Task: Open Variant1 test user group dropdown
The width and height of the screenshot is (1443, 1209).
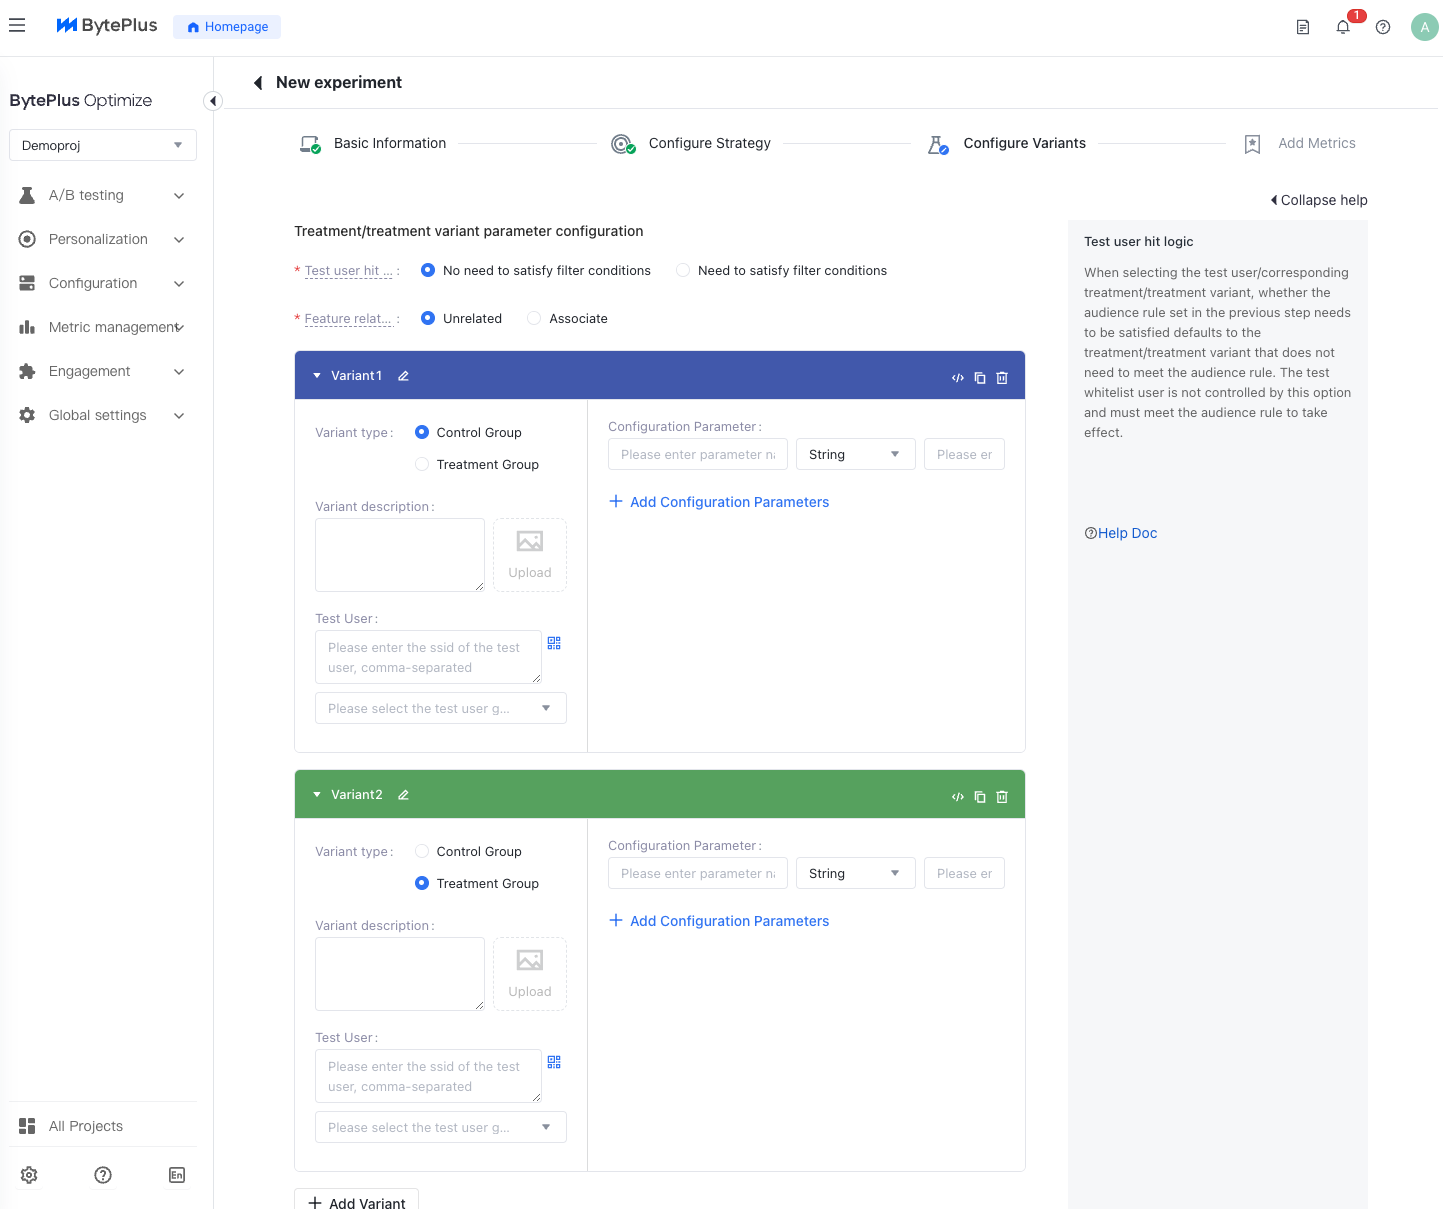Action: pos(441,708)
